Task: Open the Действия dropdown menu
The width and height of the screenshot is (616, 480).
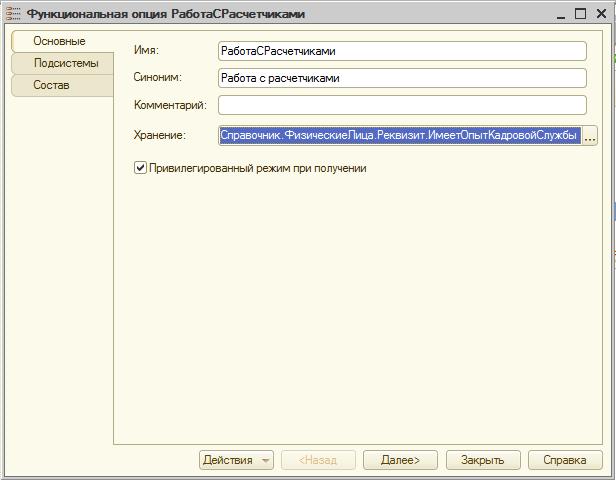Action: [236, 460]
